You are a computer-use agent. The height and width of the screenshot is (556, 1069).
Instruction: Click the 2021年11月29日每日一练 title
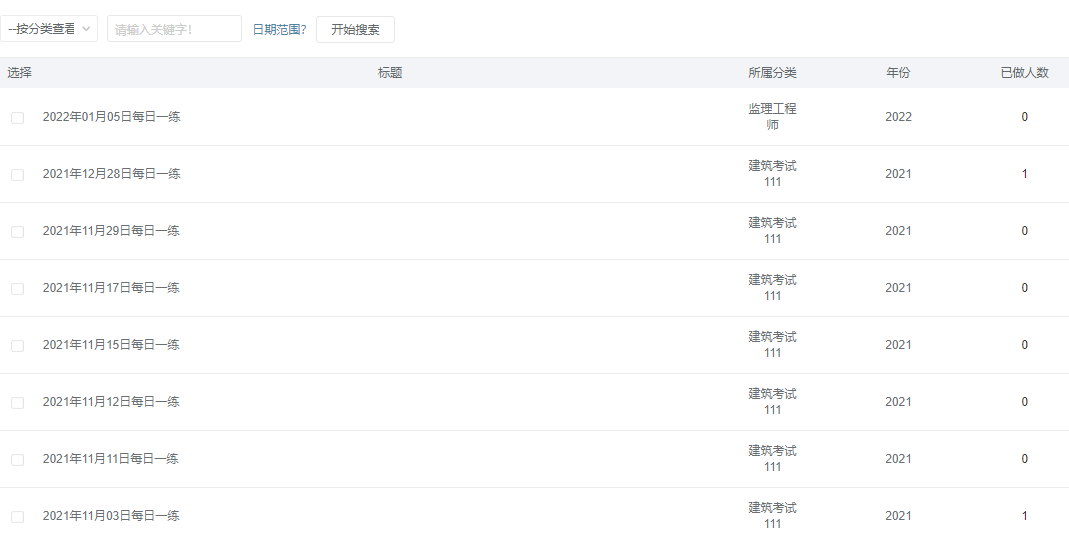(x=111, y=231)
